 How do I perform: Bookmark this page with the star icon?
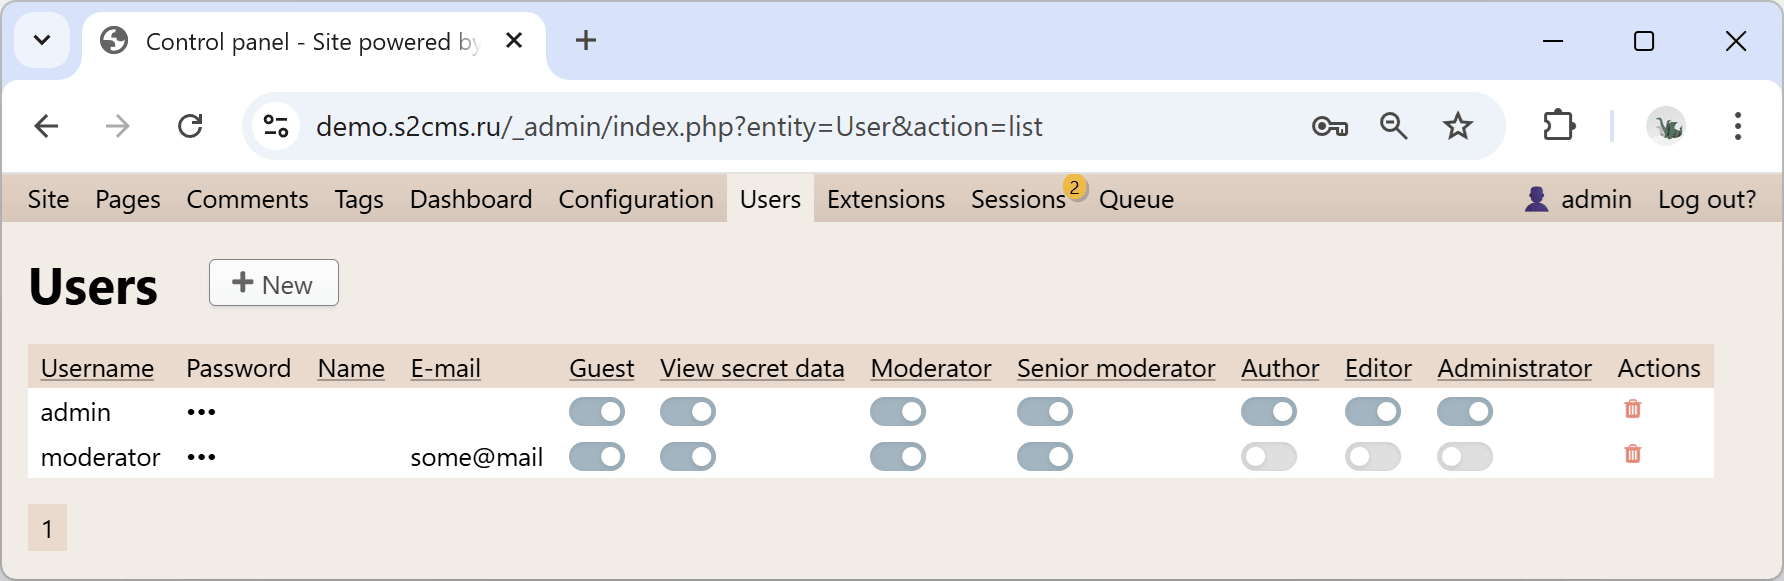click(1457, 126)
